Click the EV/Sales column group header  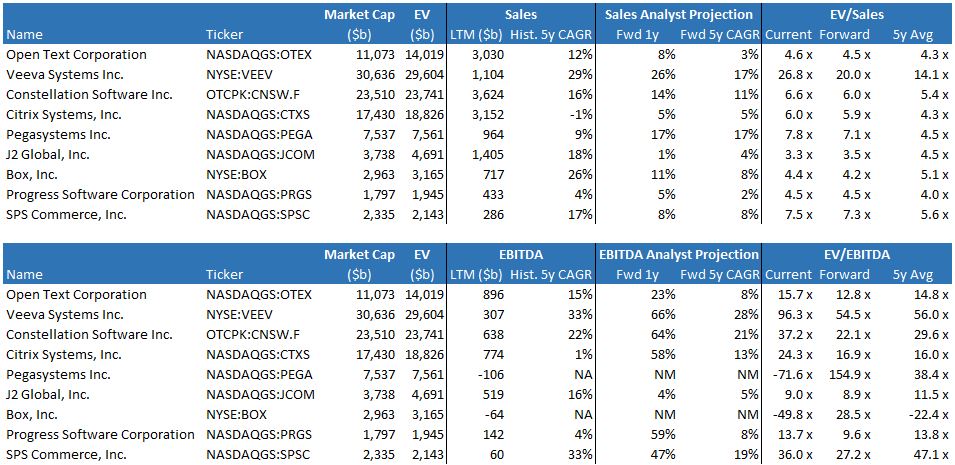[x=856, y=14]
